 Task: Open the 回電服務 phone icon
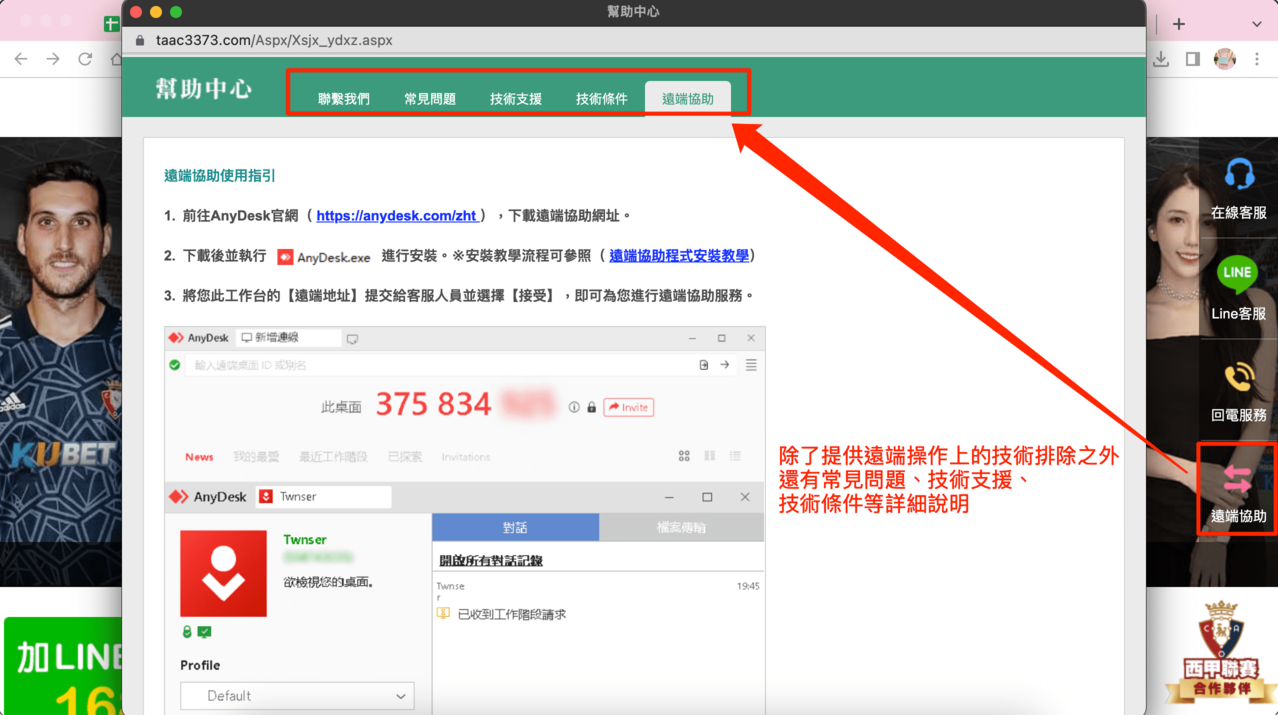point(1238,378)
